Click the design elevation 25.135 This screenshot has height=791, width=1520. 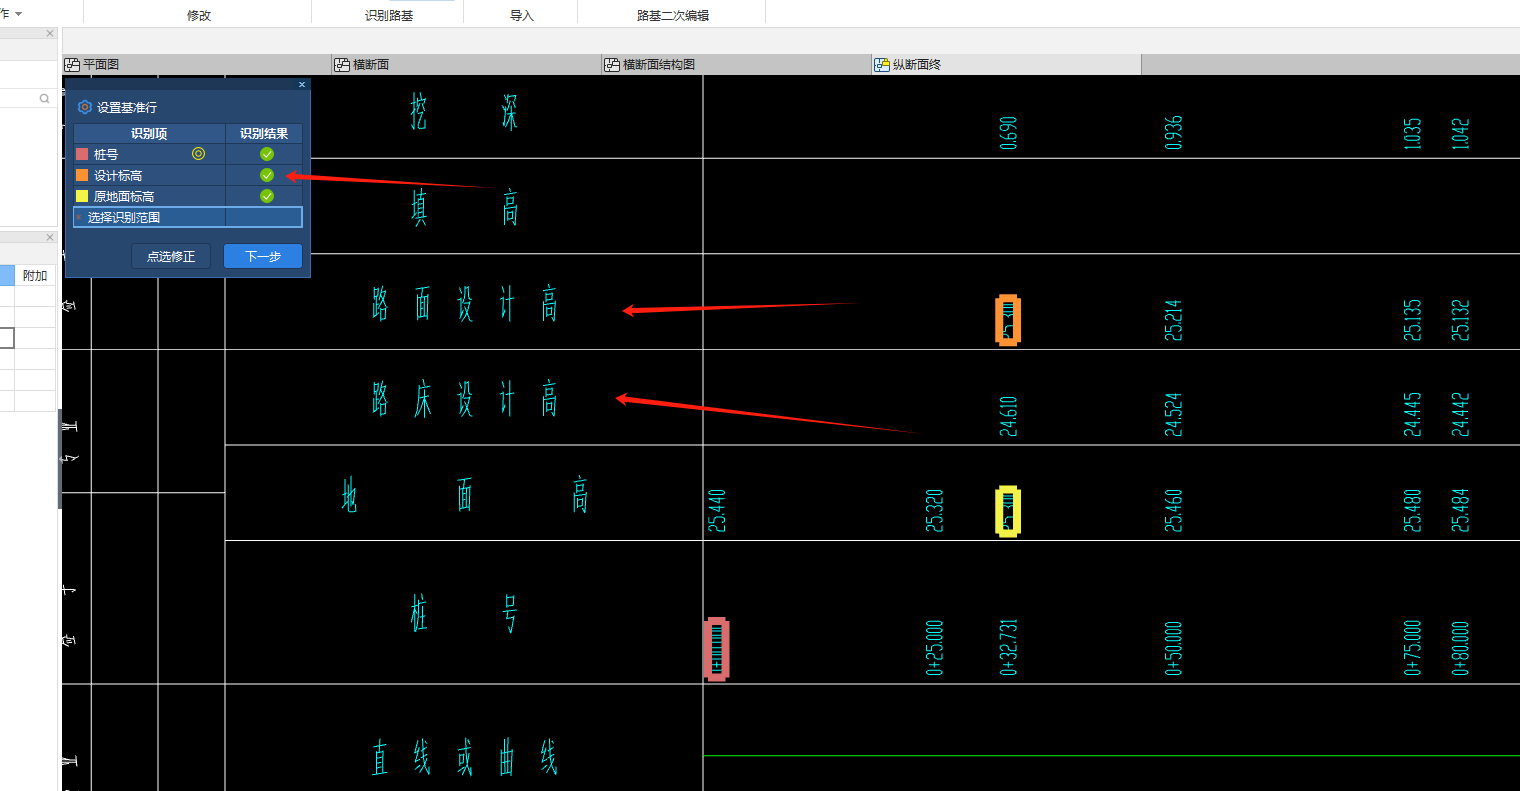[1412, 320]
